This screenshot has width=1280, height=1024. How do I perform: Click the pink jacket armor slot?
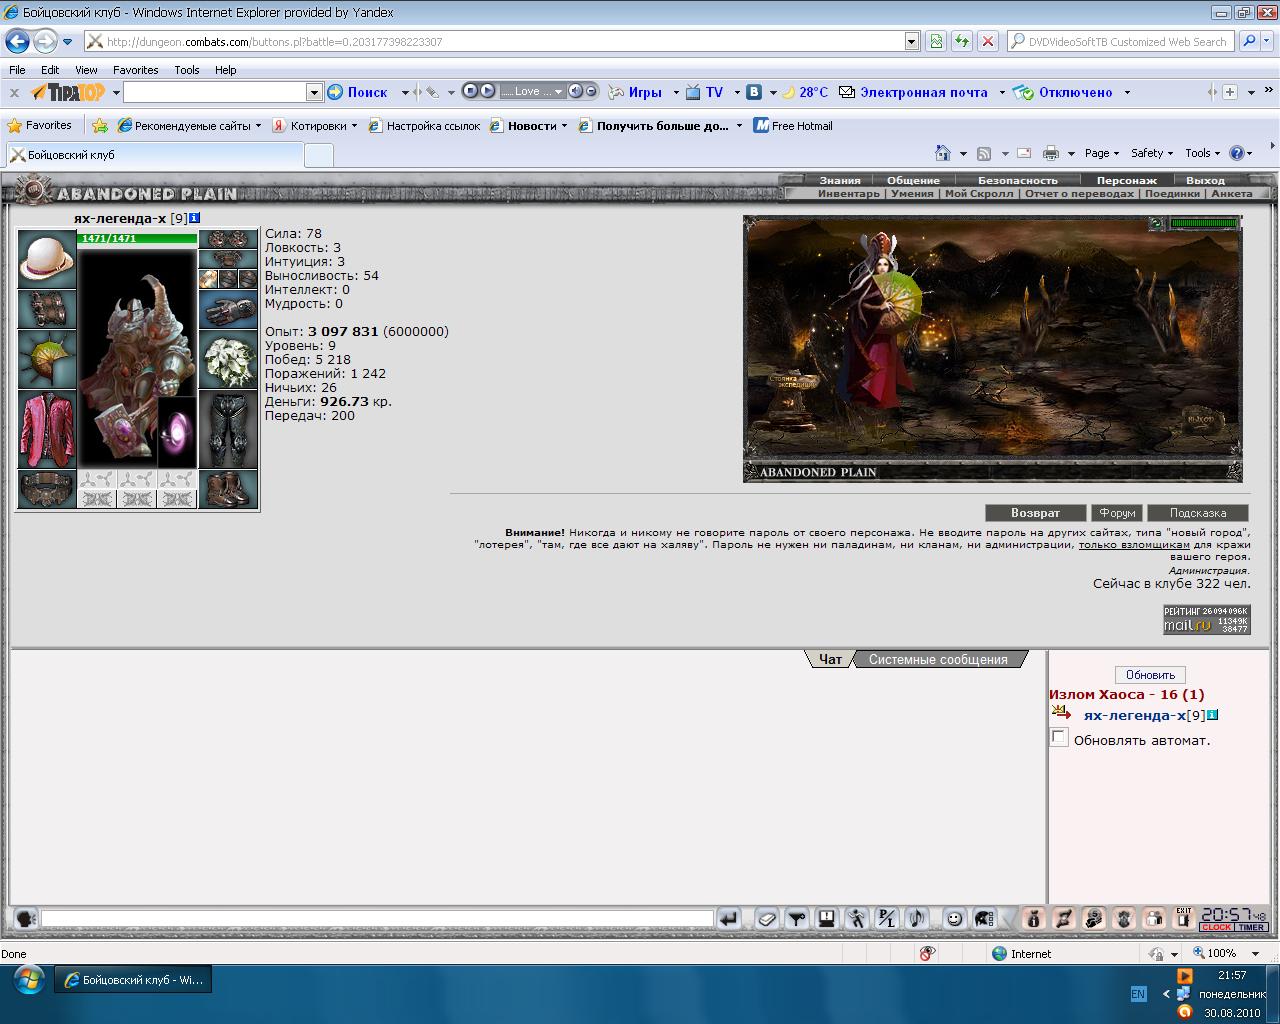click(47, 429)
